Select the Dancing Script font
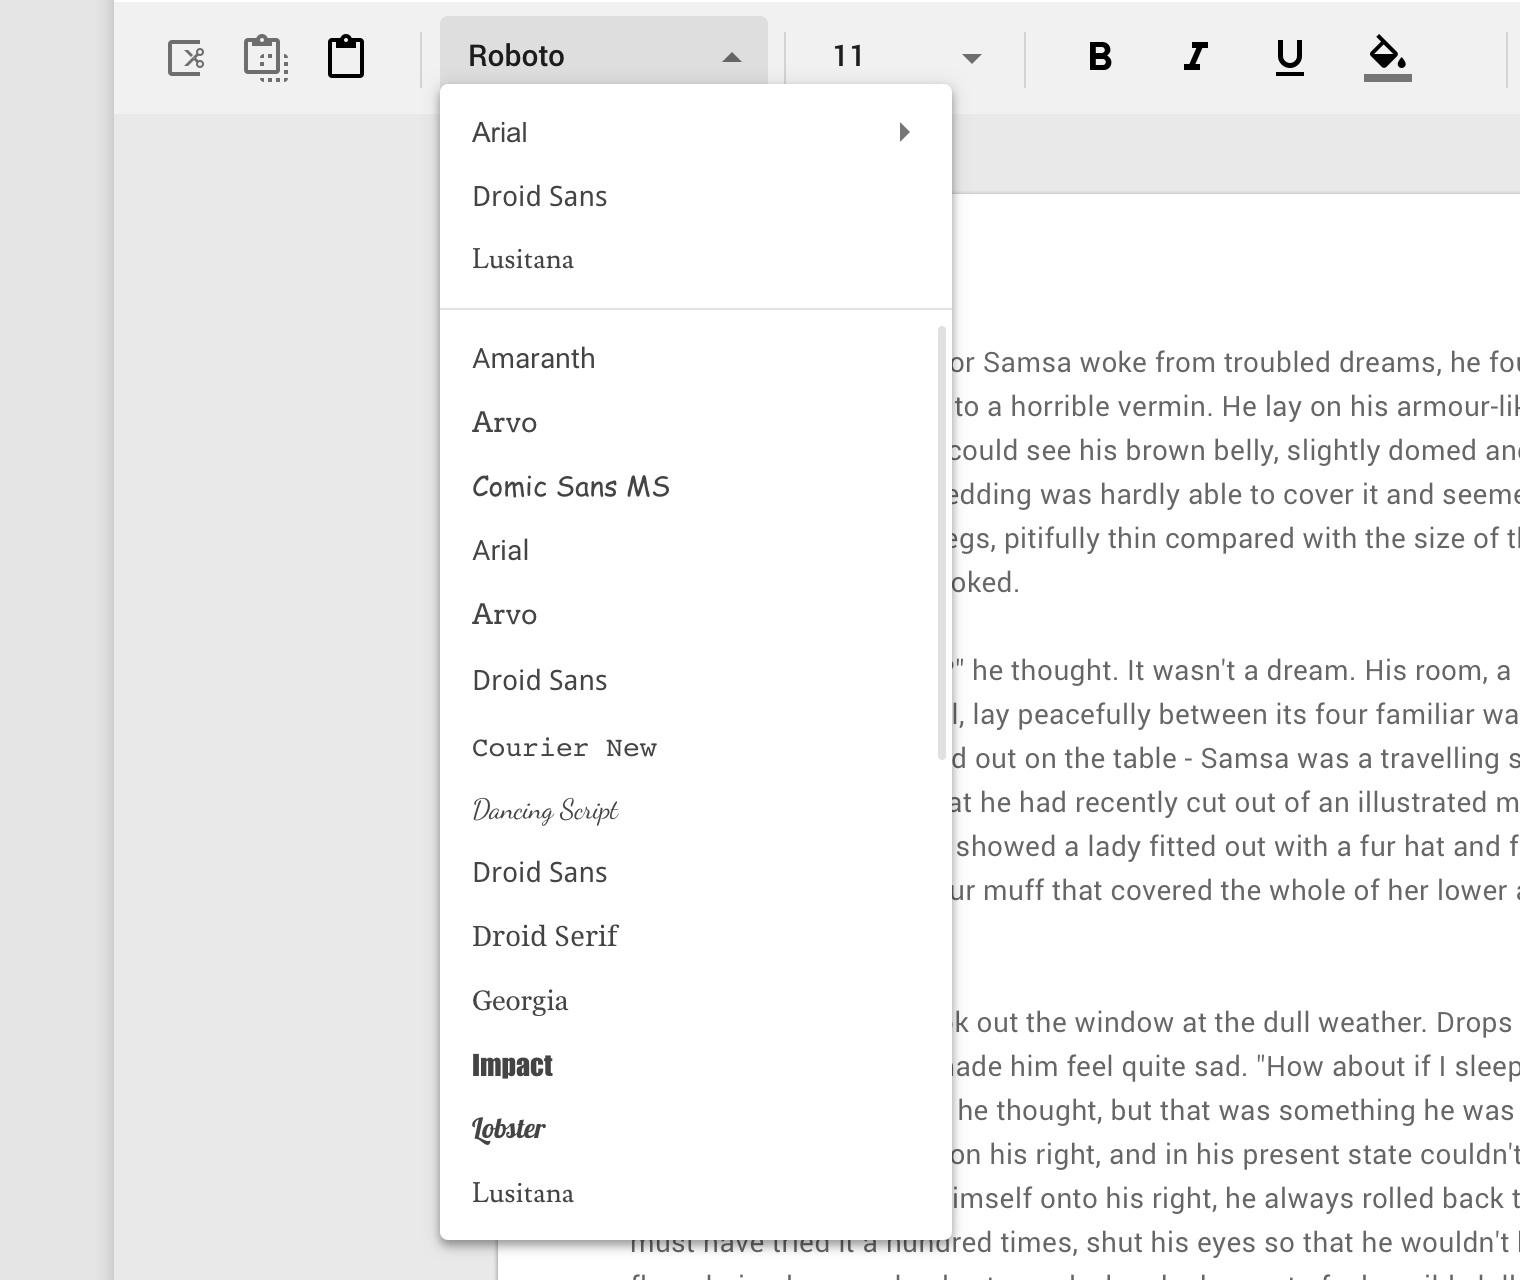1520x1280 pixels. point(545,810)
